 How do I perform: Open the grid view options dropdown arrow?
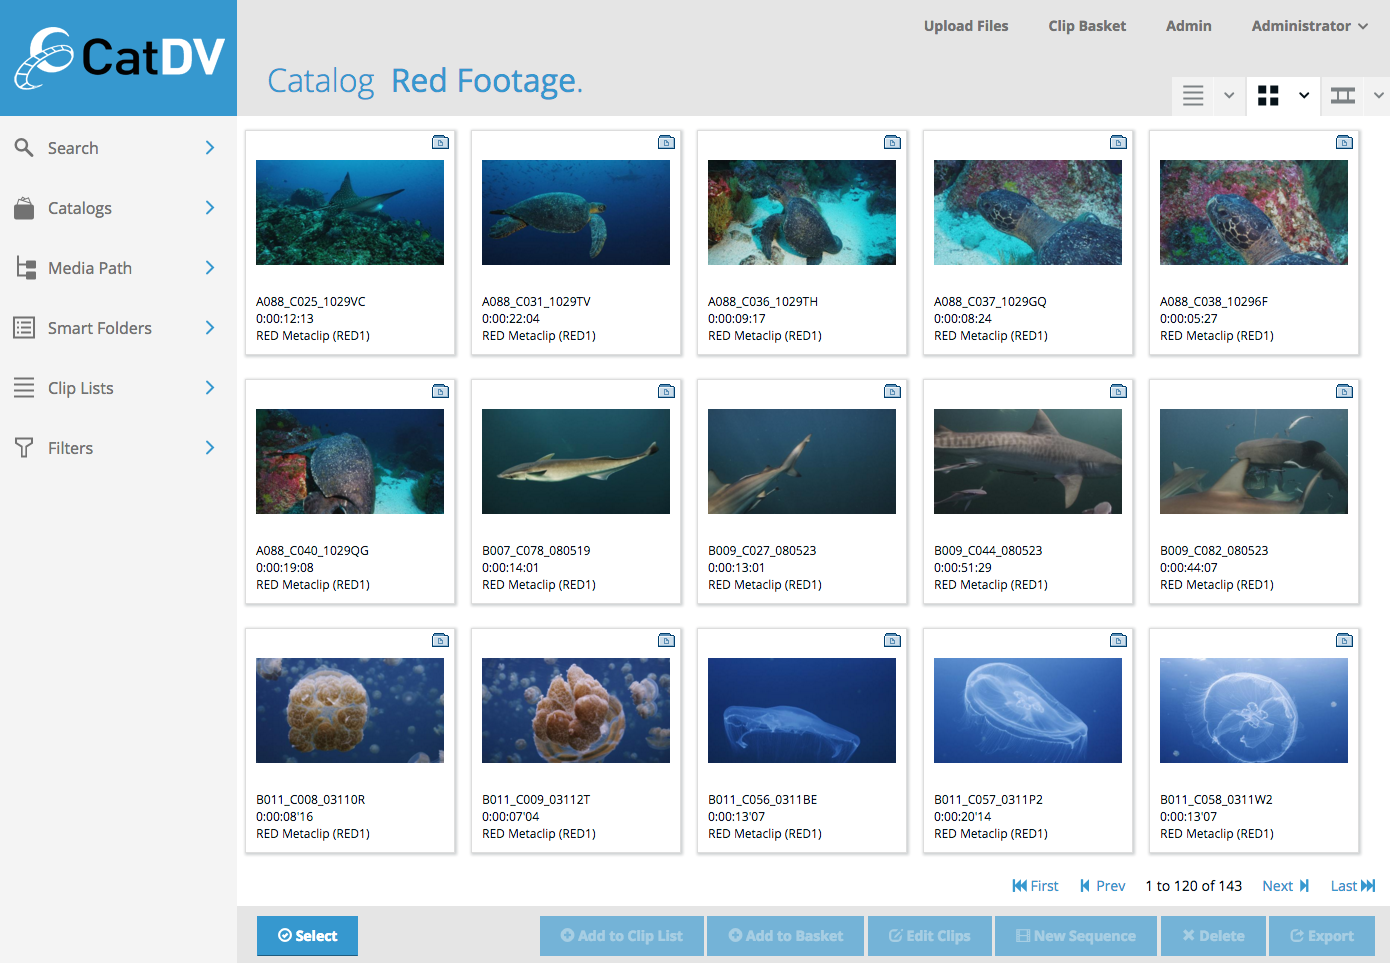pos(1304,96)
